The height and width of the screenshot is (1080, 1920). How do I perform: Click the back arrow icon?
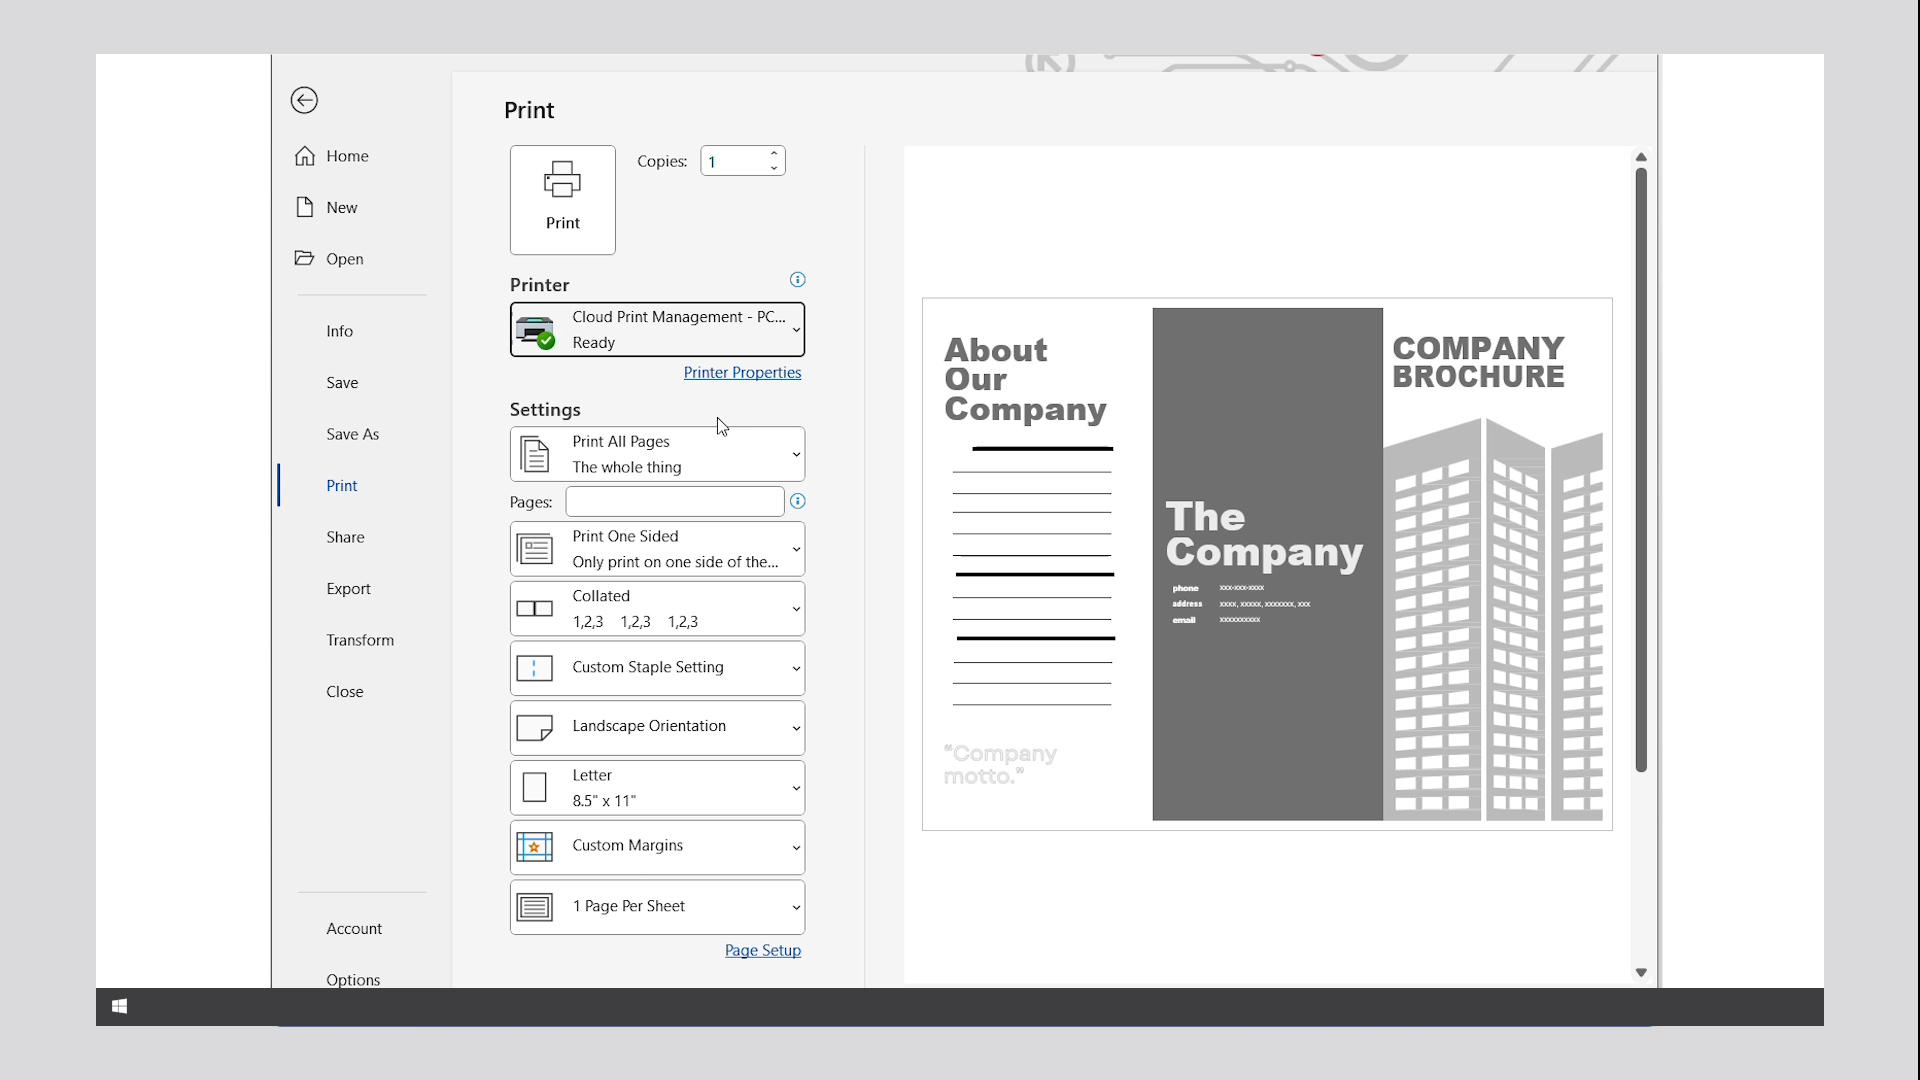pos(304,100)
